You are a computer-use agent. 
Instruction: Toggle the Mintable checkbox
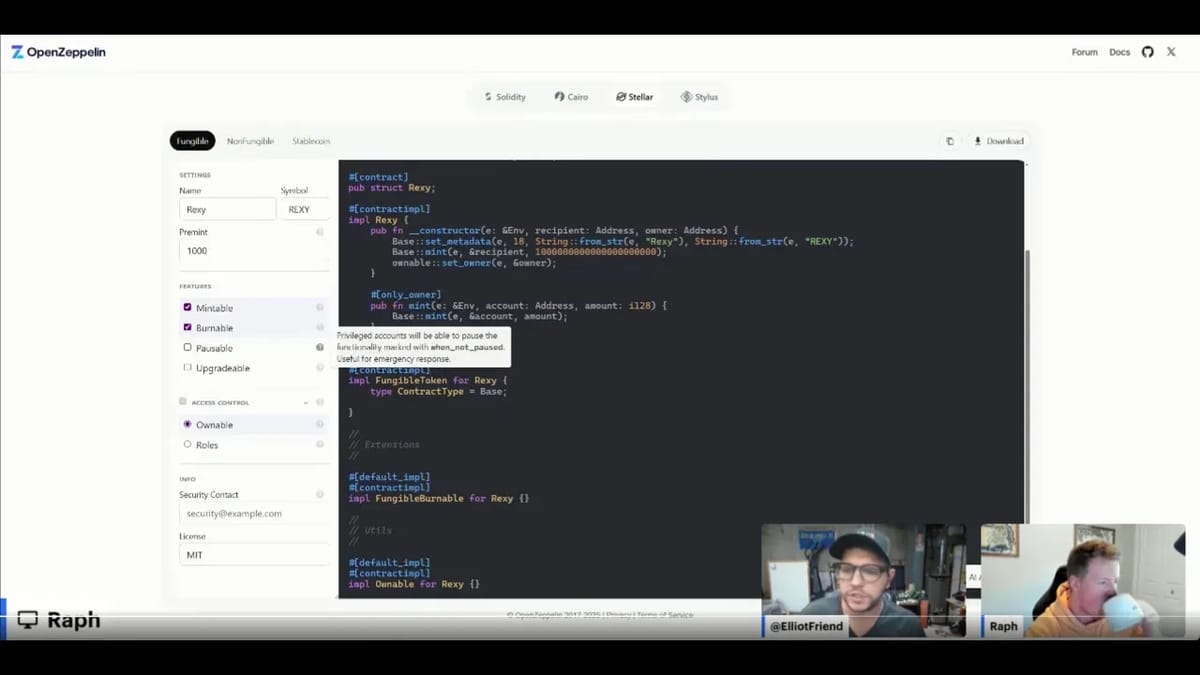(x=187, y=308)
